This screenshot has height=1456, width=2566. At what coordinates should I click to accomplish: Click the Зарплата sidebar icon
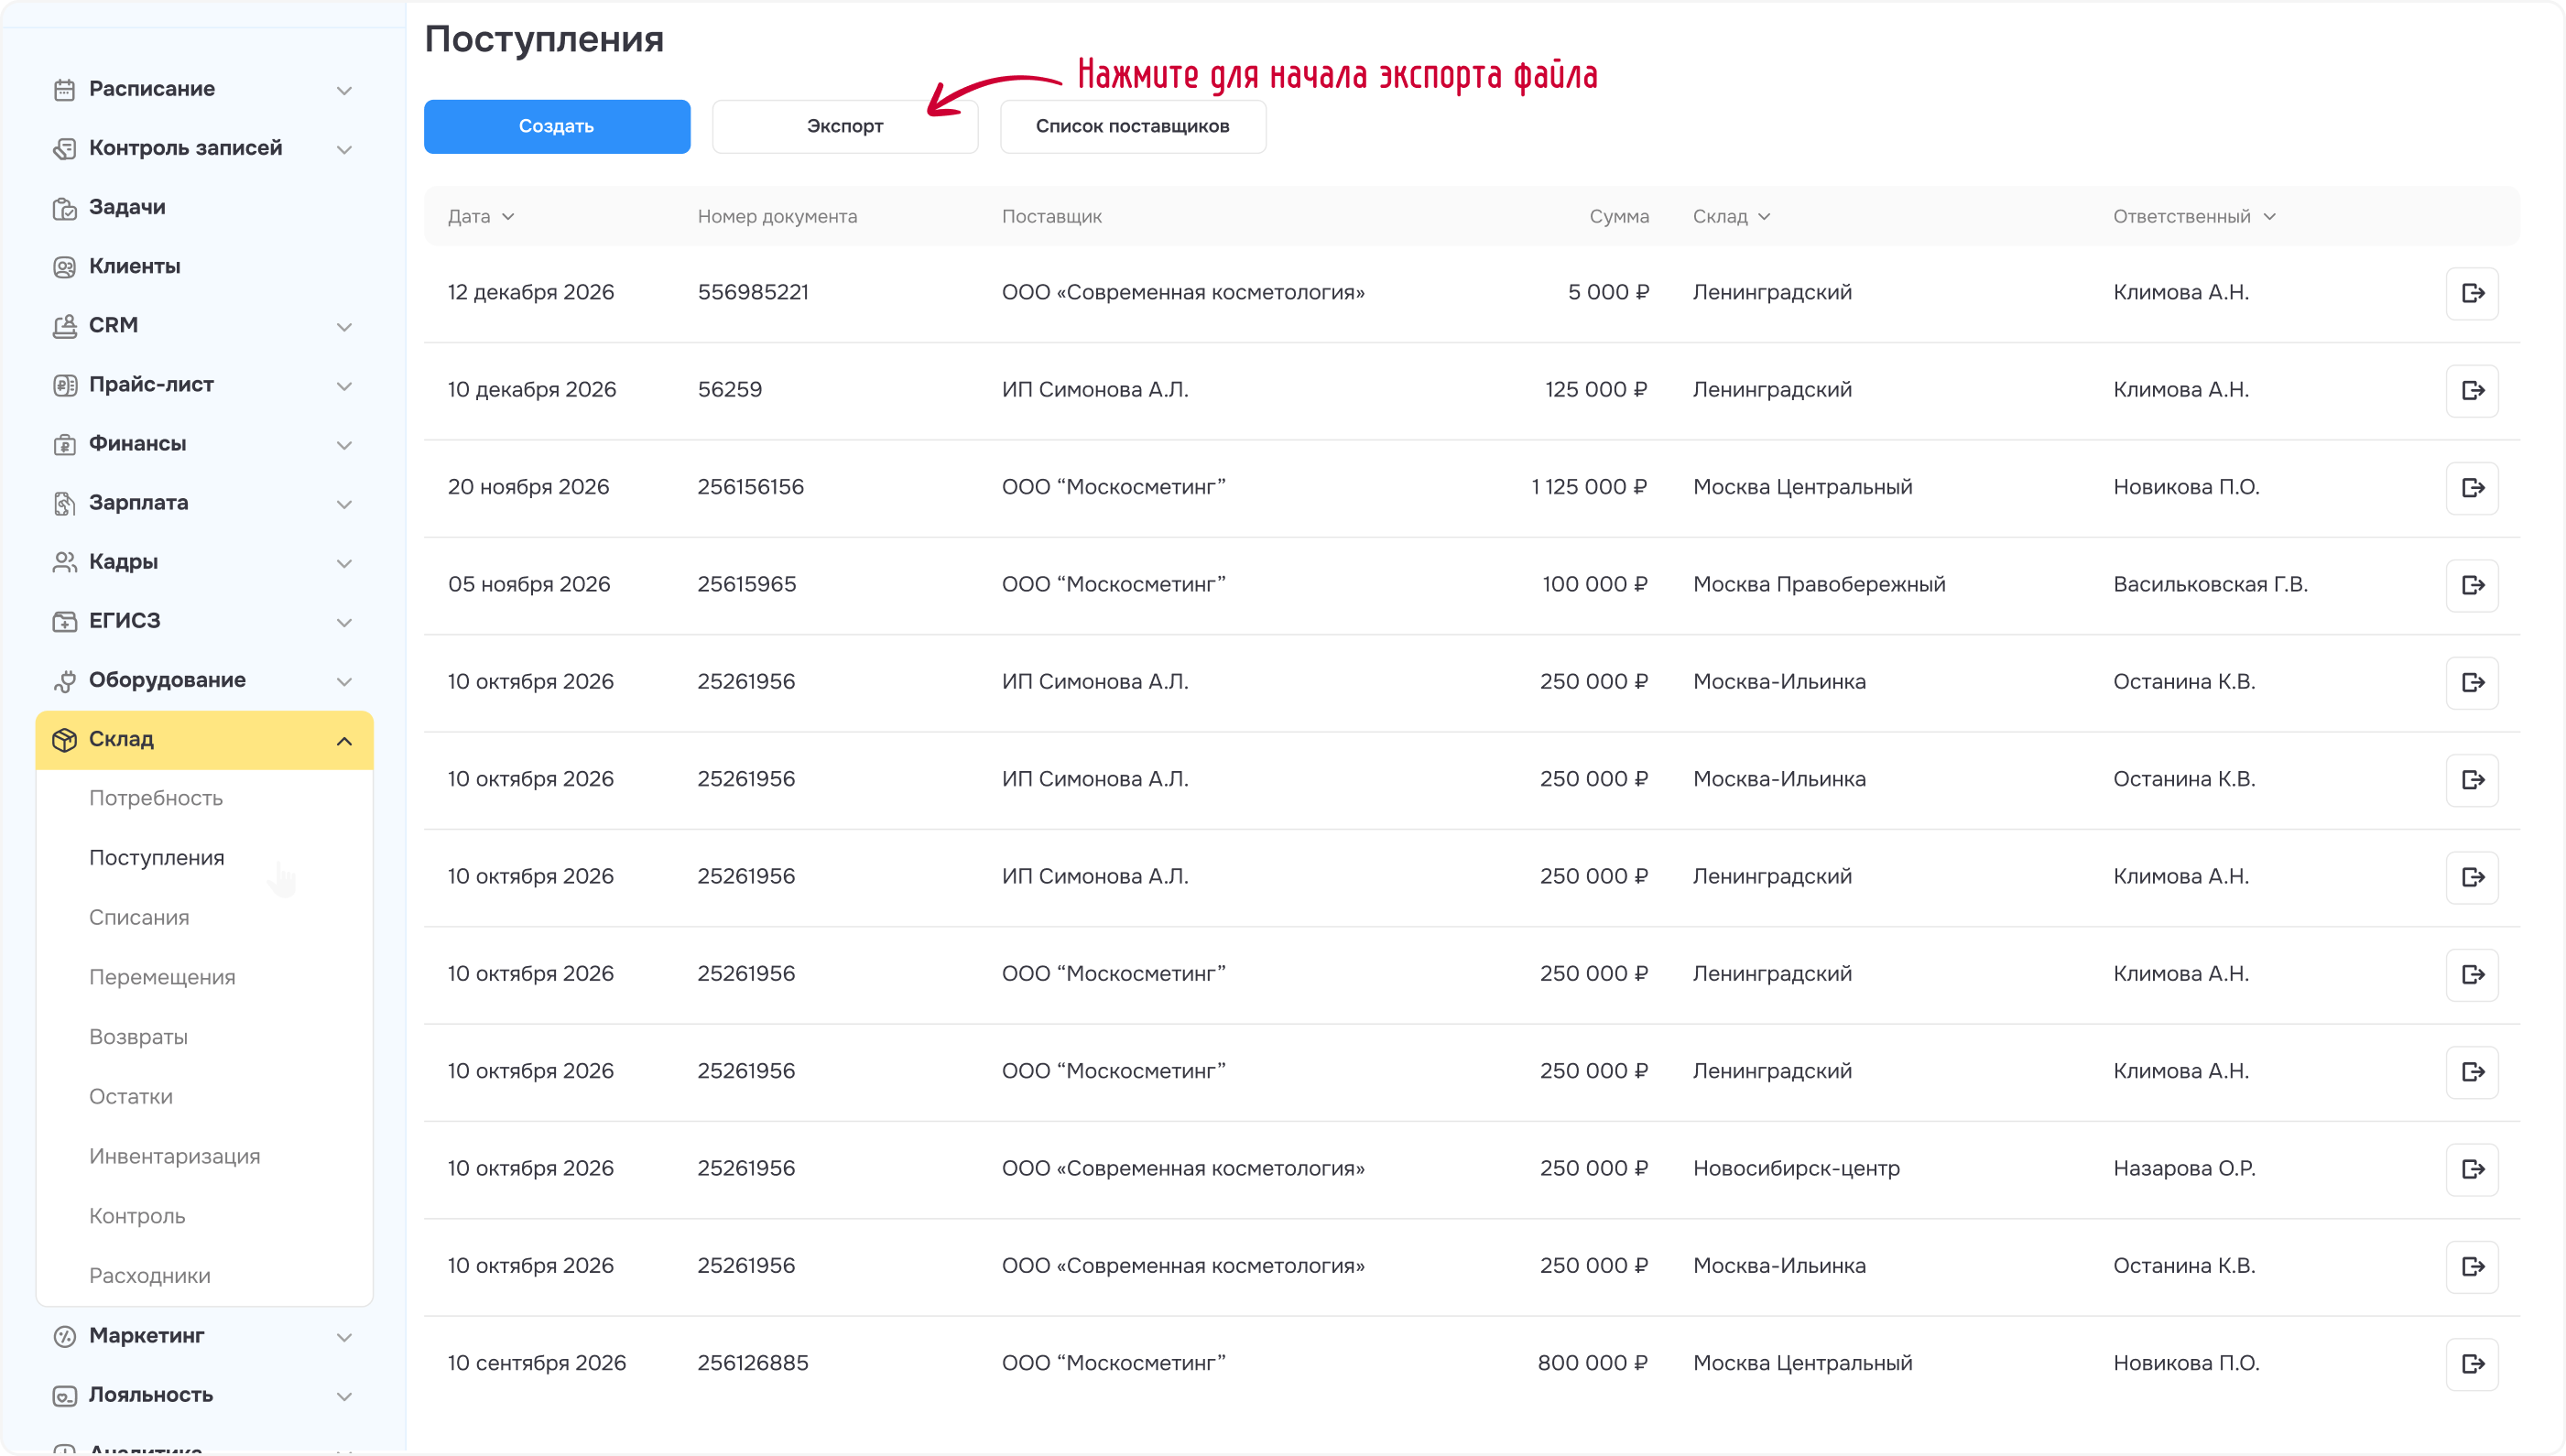(x=64, y=503)
